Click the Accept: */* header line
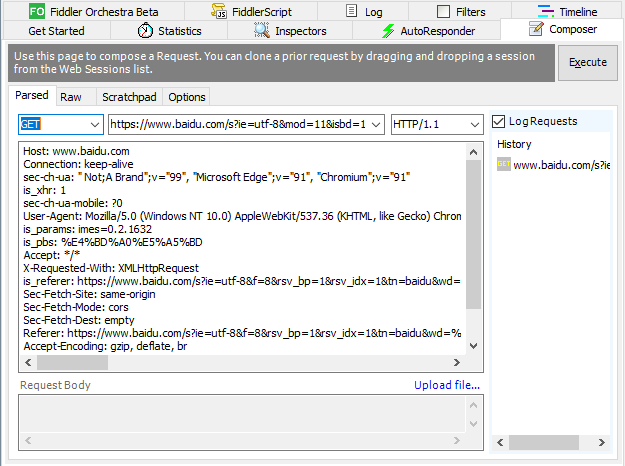The height and width of the screenshot is (466, 625). click(51, 255)
